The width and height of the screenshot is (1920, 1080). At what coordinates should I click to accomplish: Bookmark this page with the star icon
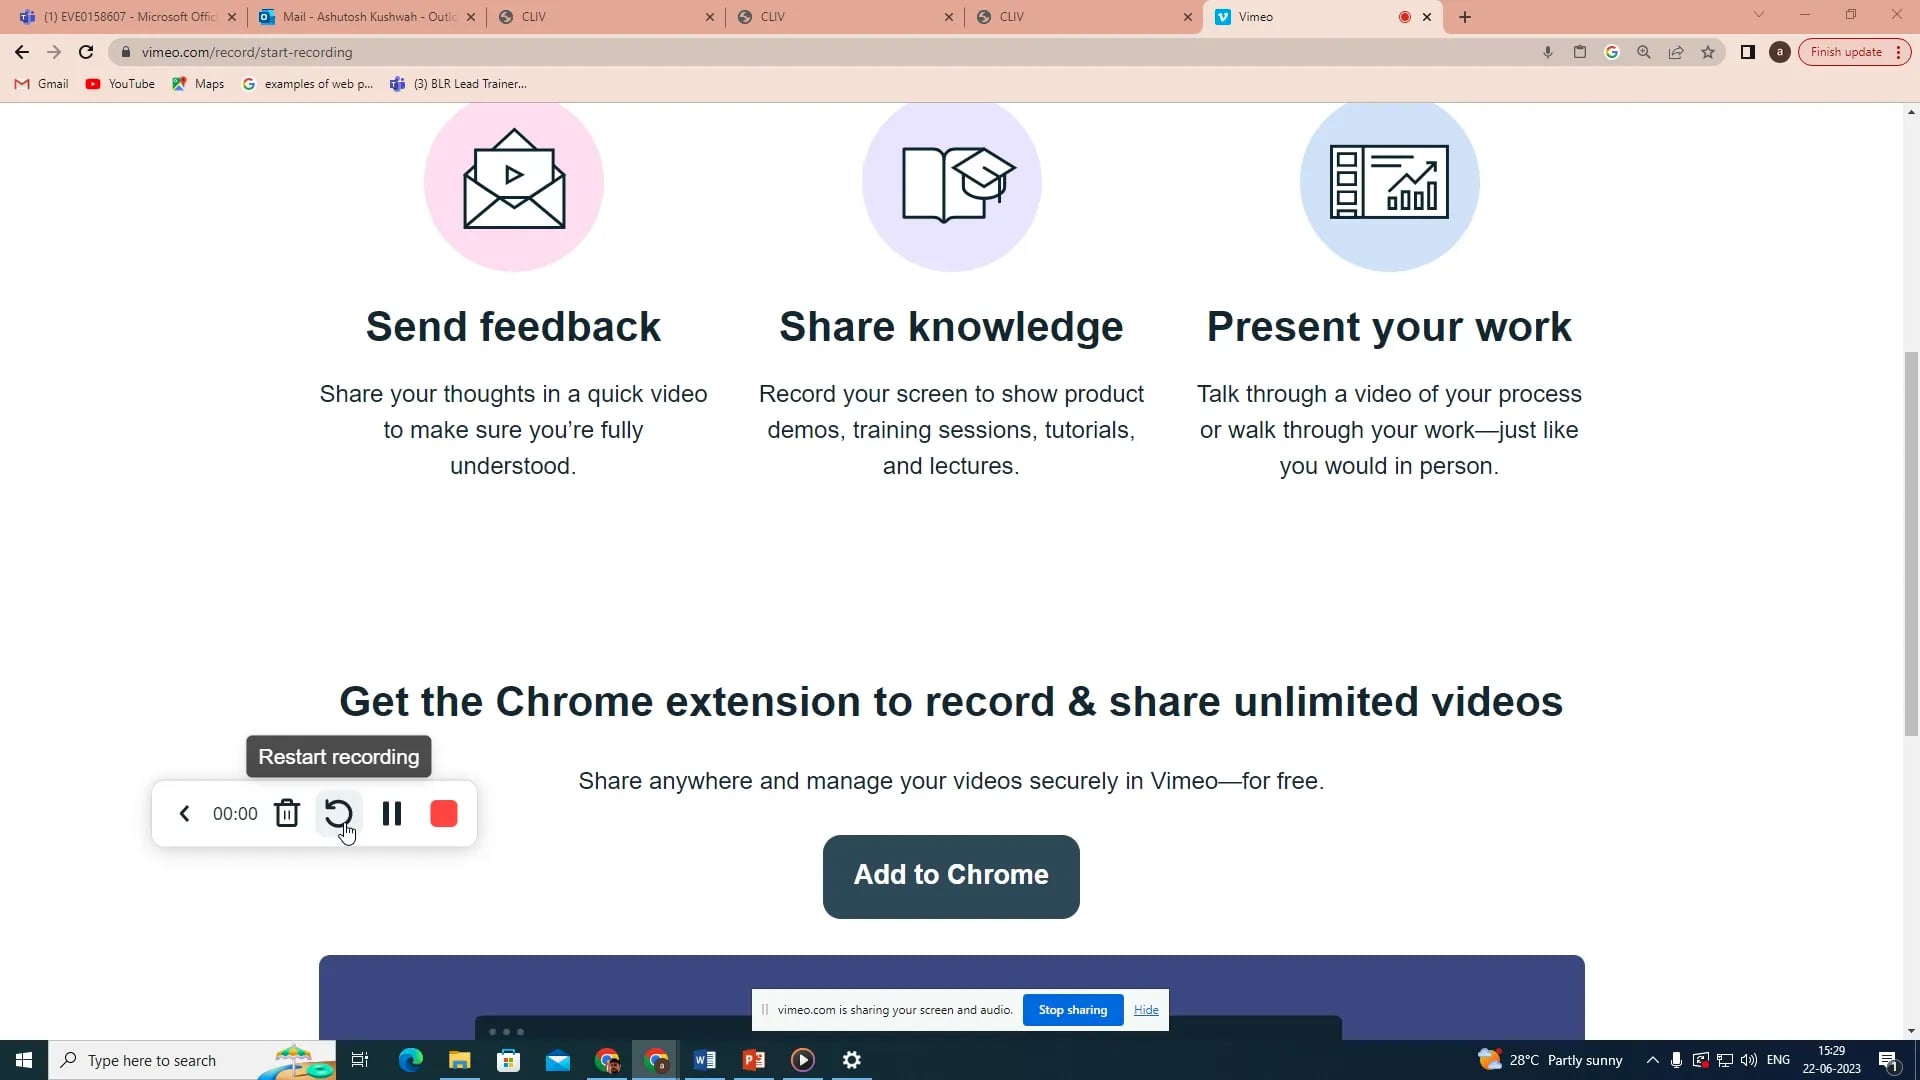(1708, 52)
